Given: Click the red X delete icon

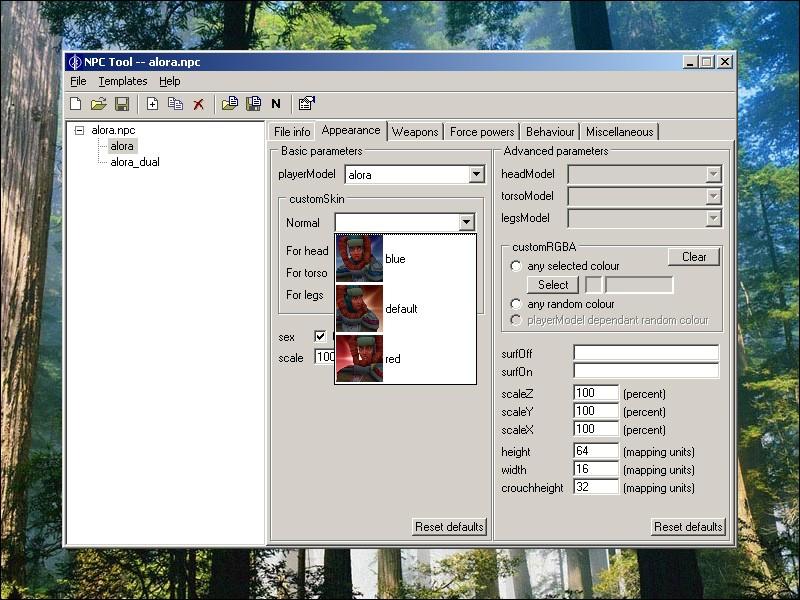Looking at the screenshot, I should (x=199, y=104).
